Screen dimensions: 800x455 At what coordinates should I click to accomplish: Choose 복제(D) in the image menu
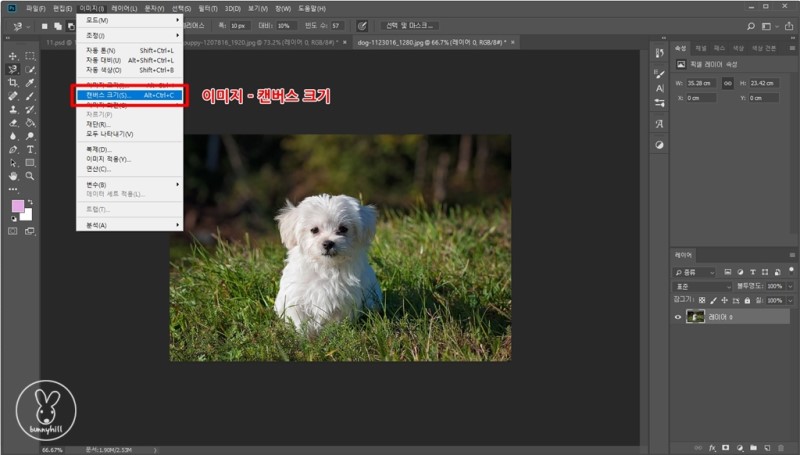tap(99, 150)
